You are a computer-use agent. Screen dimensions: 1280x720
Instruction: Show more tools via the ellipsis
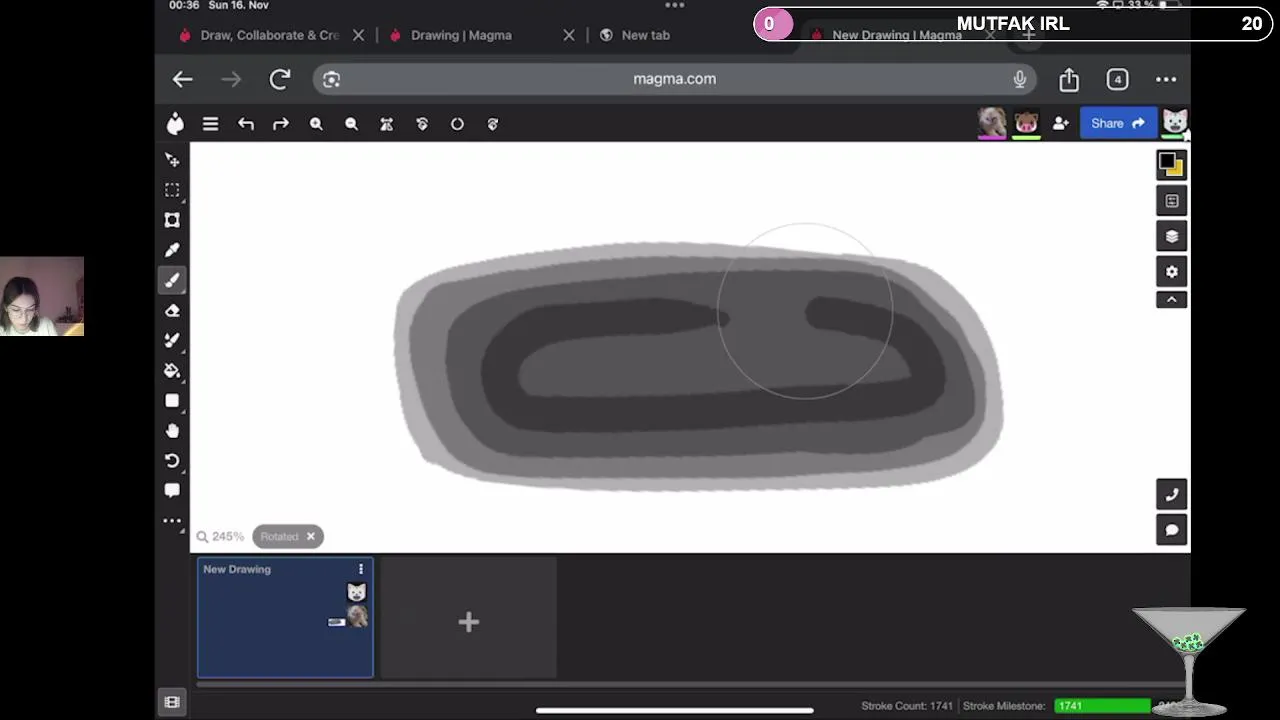172,520
